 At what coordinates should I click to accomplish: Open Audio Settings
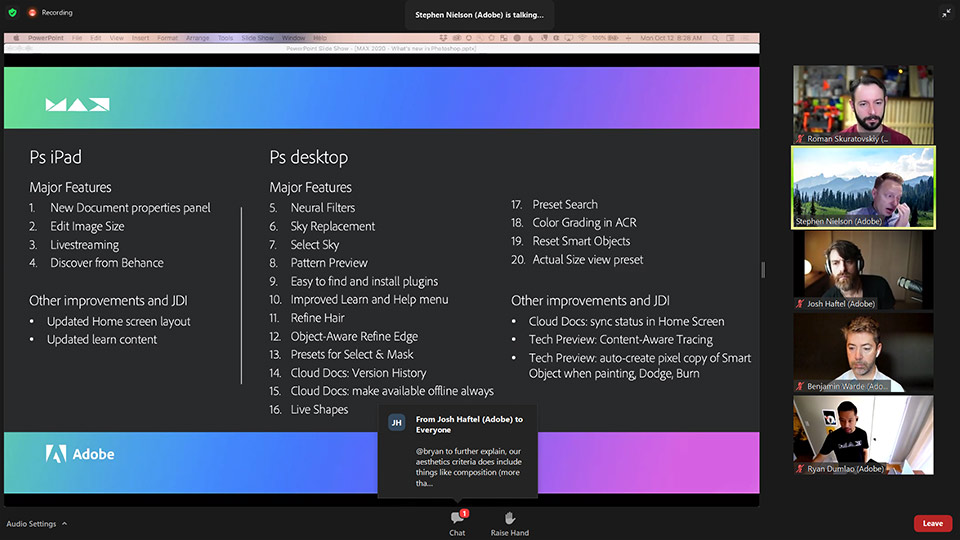(31, 523)
